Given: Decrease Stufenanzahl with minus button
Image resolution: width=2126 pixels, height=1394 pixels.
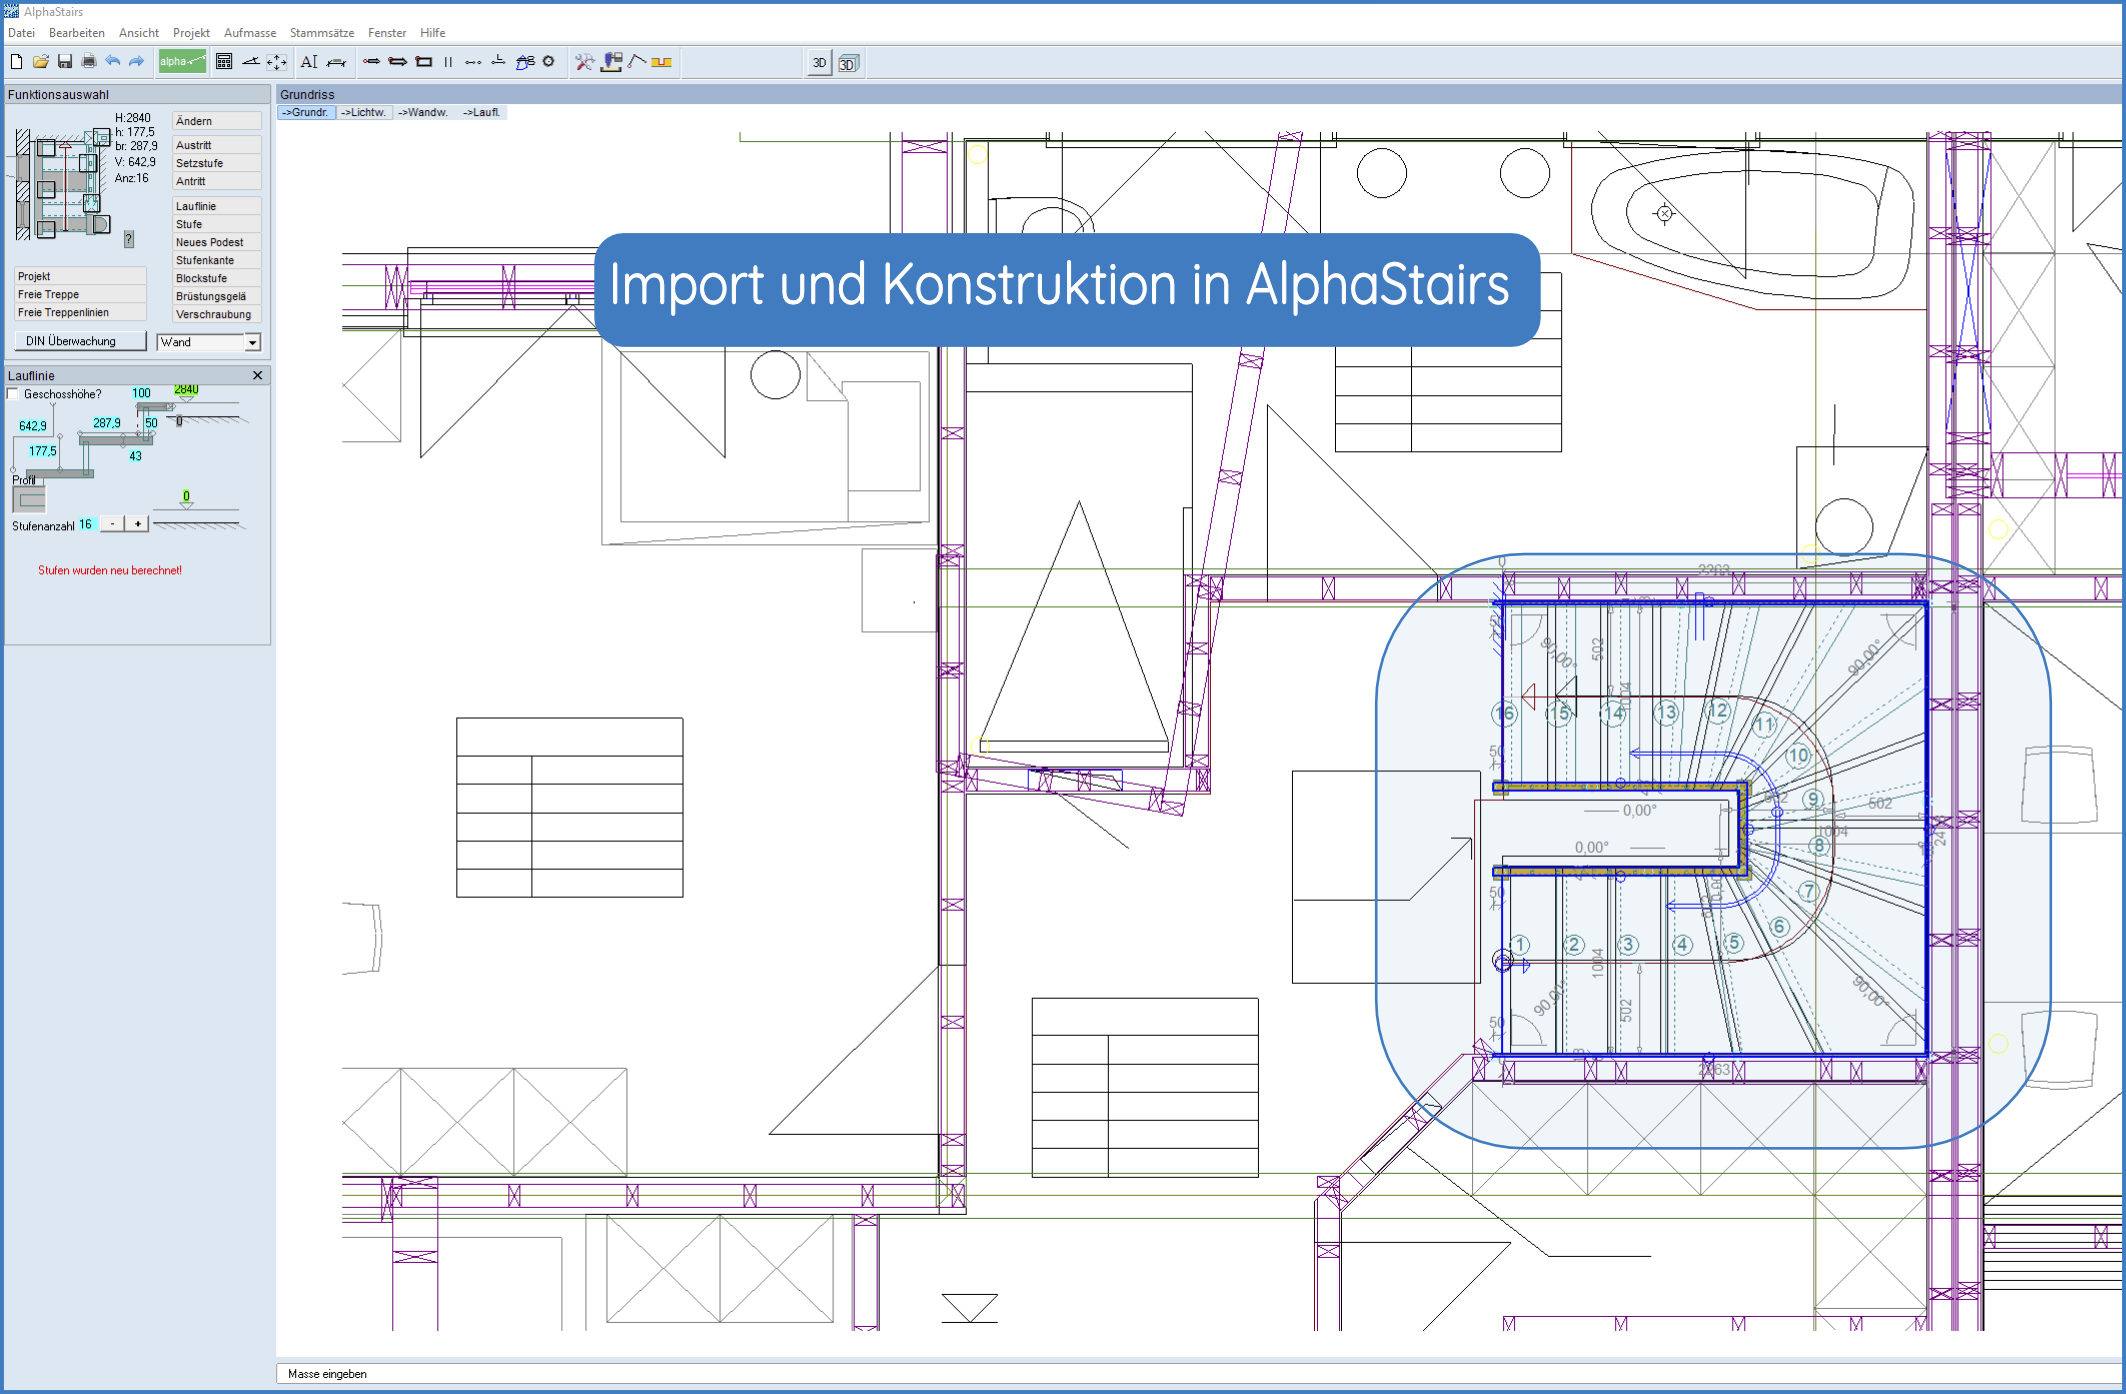Looking at the screenshot, I should pos(113,524).
